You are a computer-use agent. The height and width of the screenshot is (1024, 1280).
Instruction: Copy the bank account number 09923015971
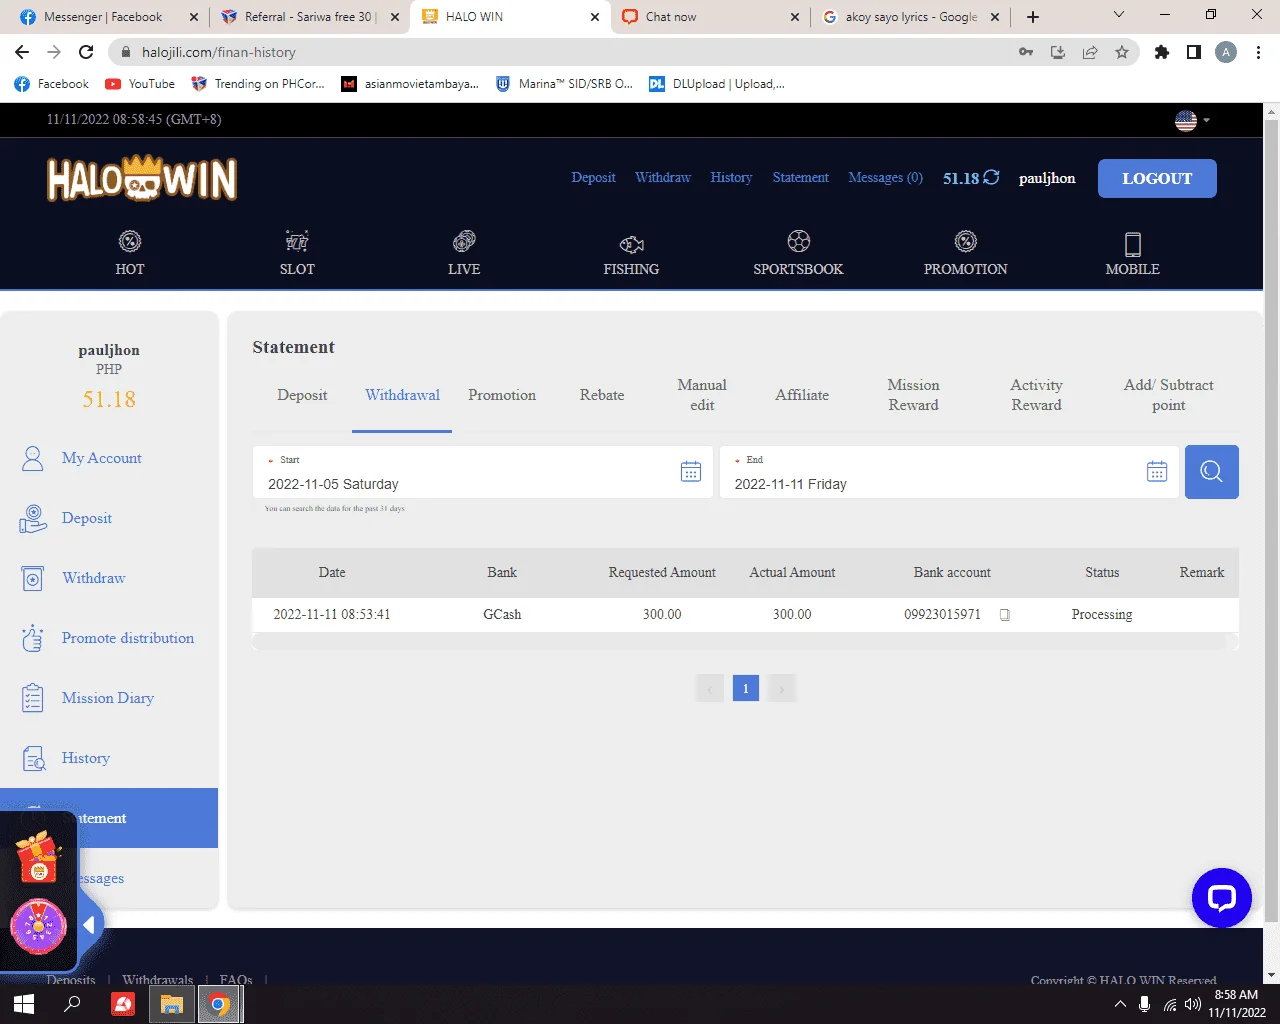click(1005, 615)
